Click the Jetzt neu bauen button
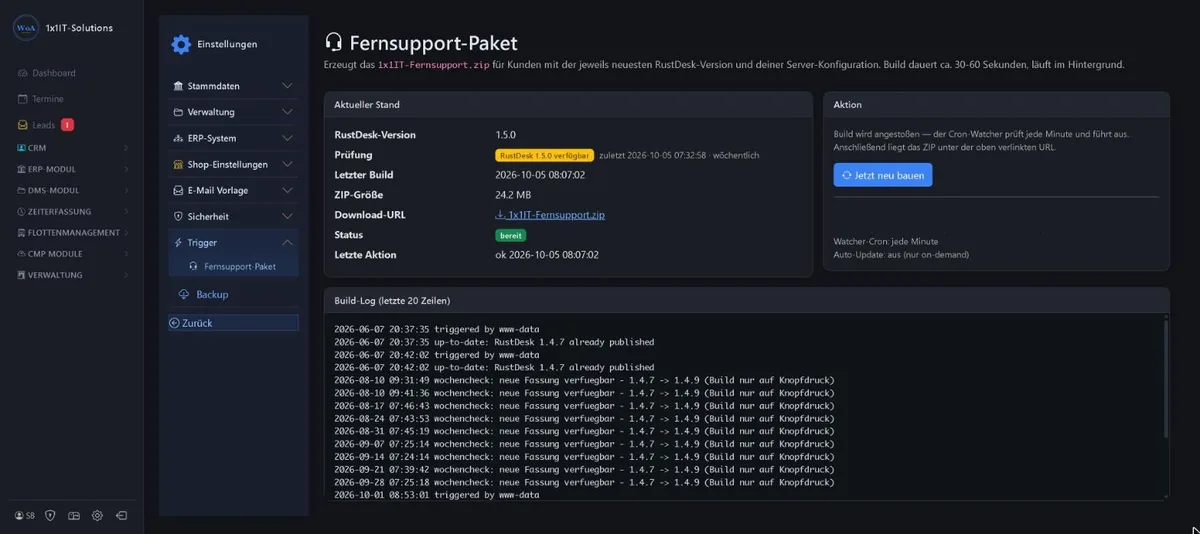Screen dimensions: 1200x534 pyautogui.click(x=883, y=175)
